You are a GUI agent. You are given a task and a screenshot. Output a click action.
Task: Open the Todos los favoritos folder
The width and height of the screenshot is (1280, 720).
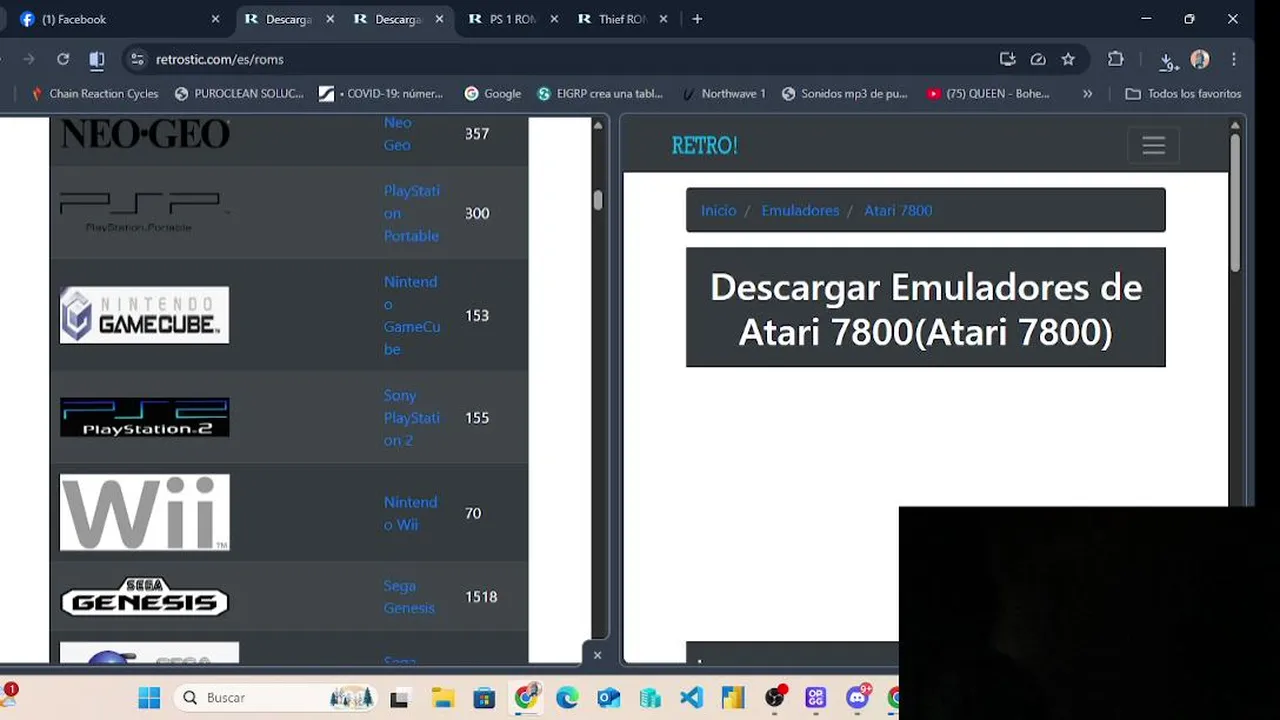1183,94
